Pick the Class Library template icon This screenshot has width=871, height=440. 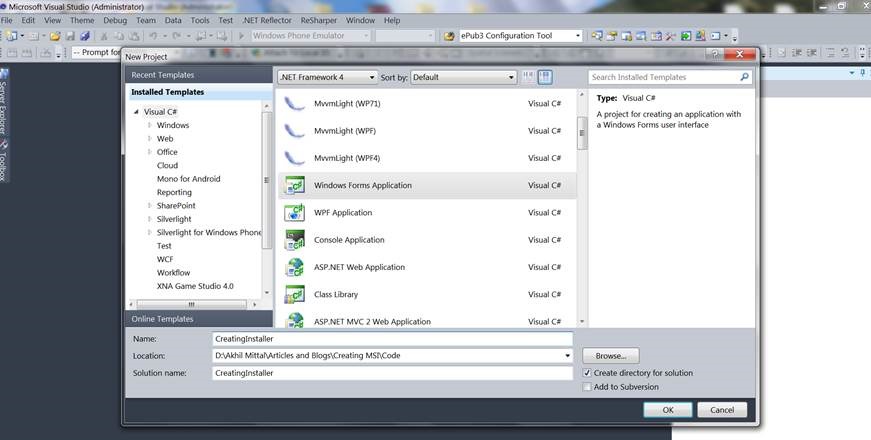click(x=295, y=295)
